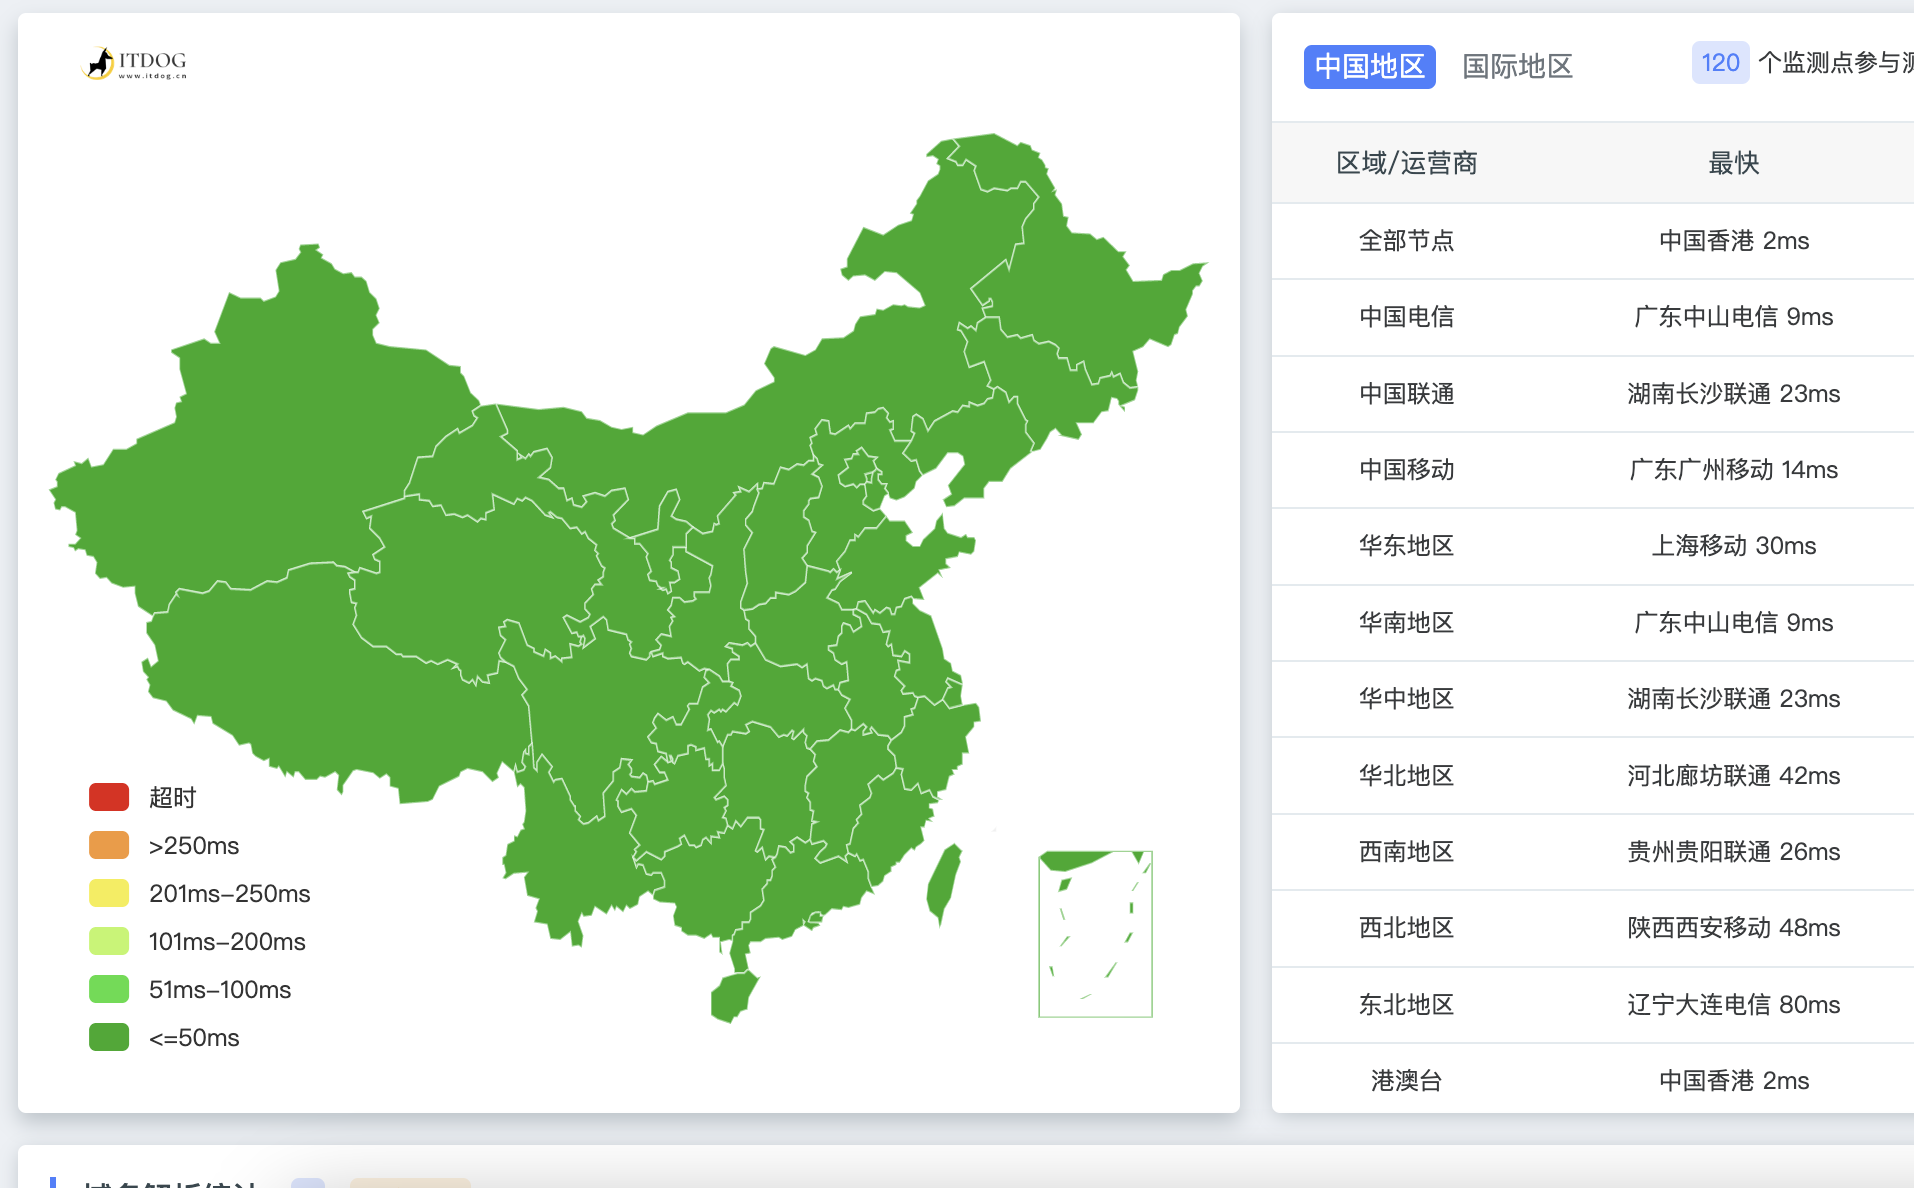Click the 港澳台 row label

point(1406,1081)
